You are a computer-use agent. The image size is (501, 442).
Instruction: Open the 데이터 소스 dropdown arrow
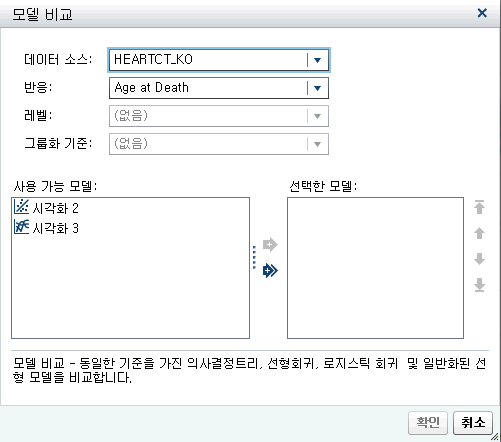[x=317, y=60]
